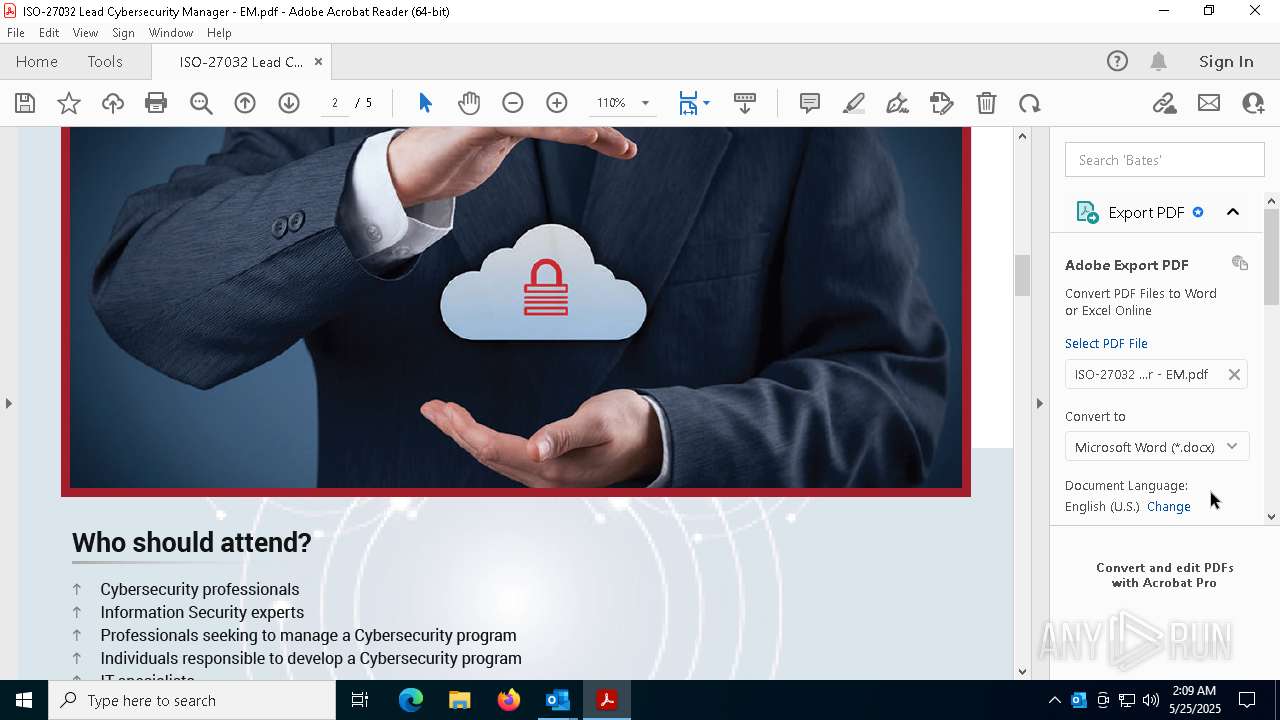This screenshot has height=720, width=1280.
Task: Open the zoom level dropdown
Action: (645, 103)
